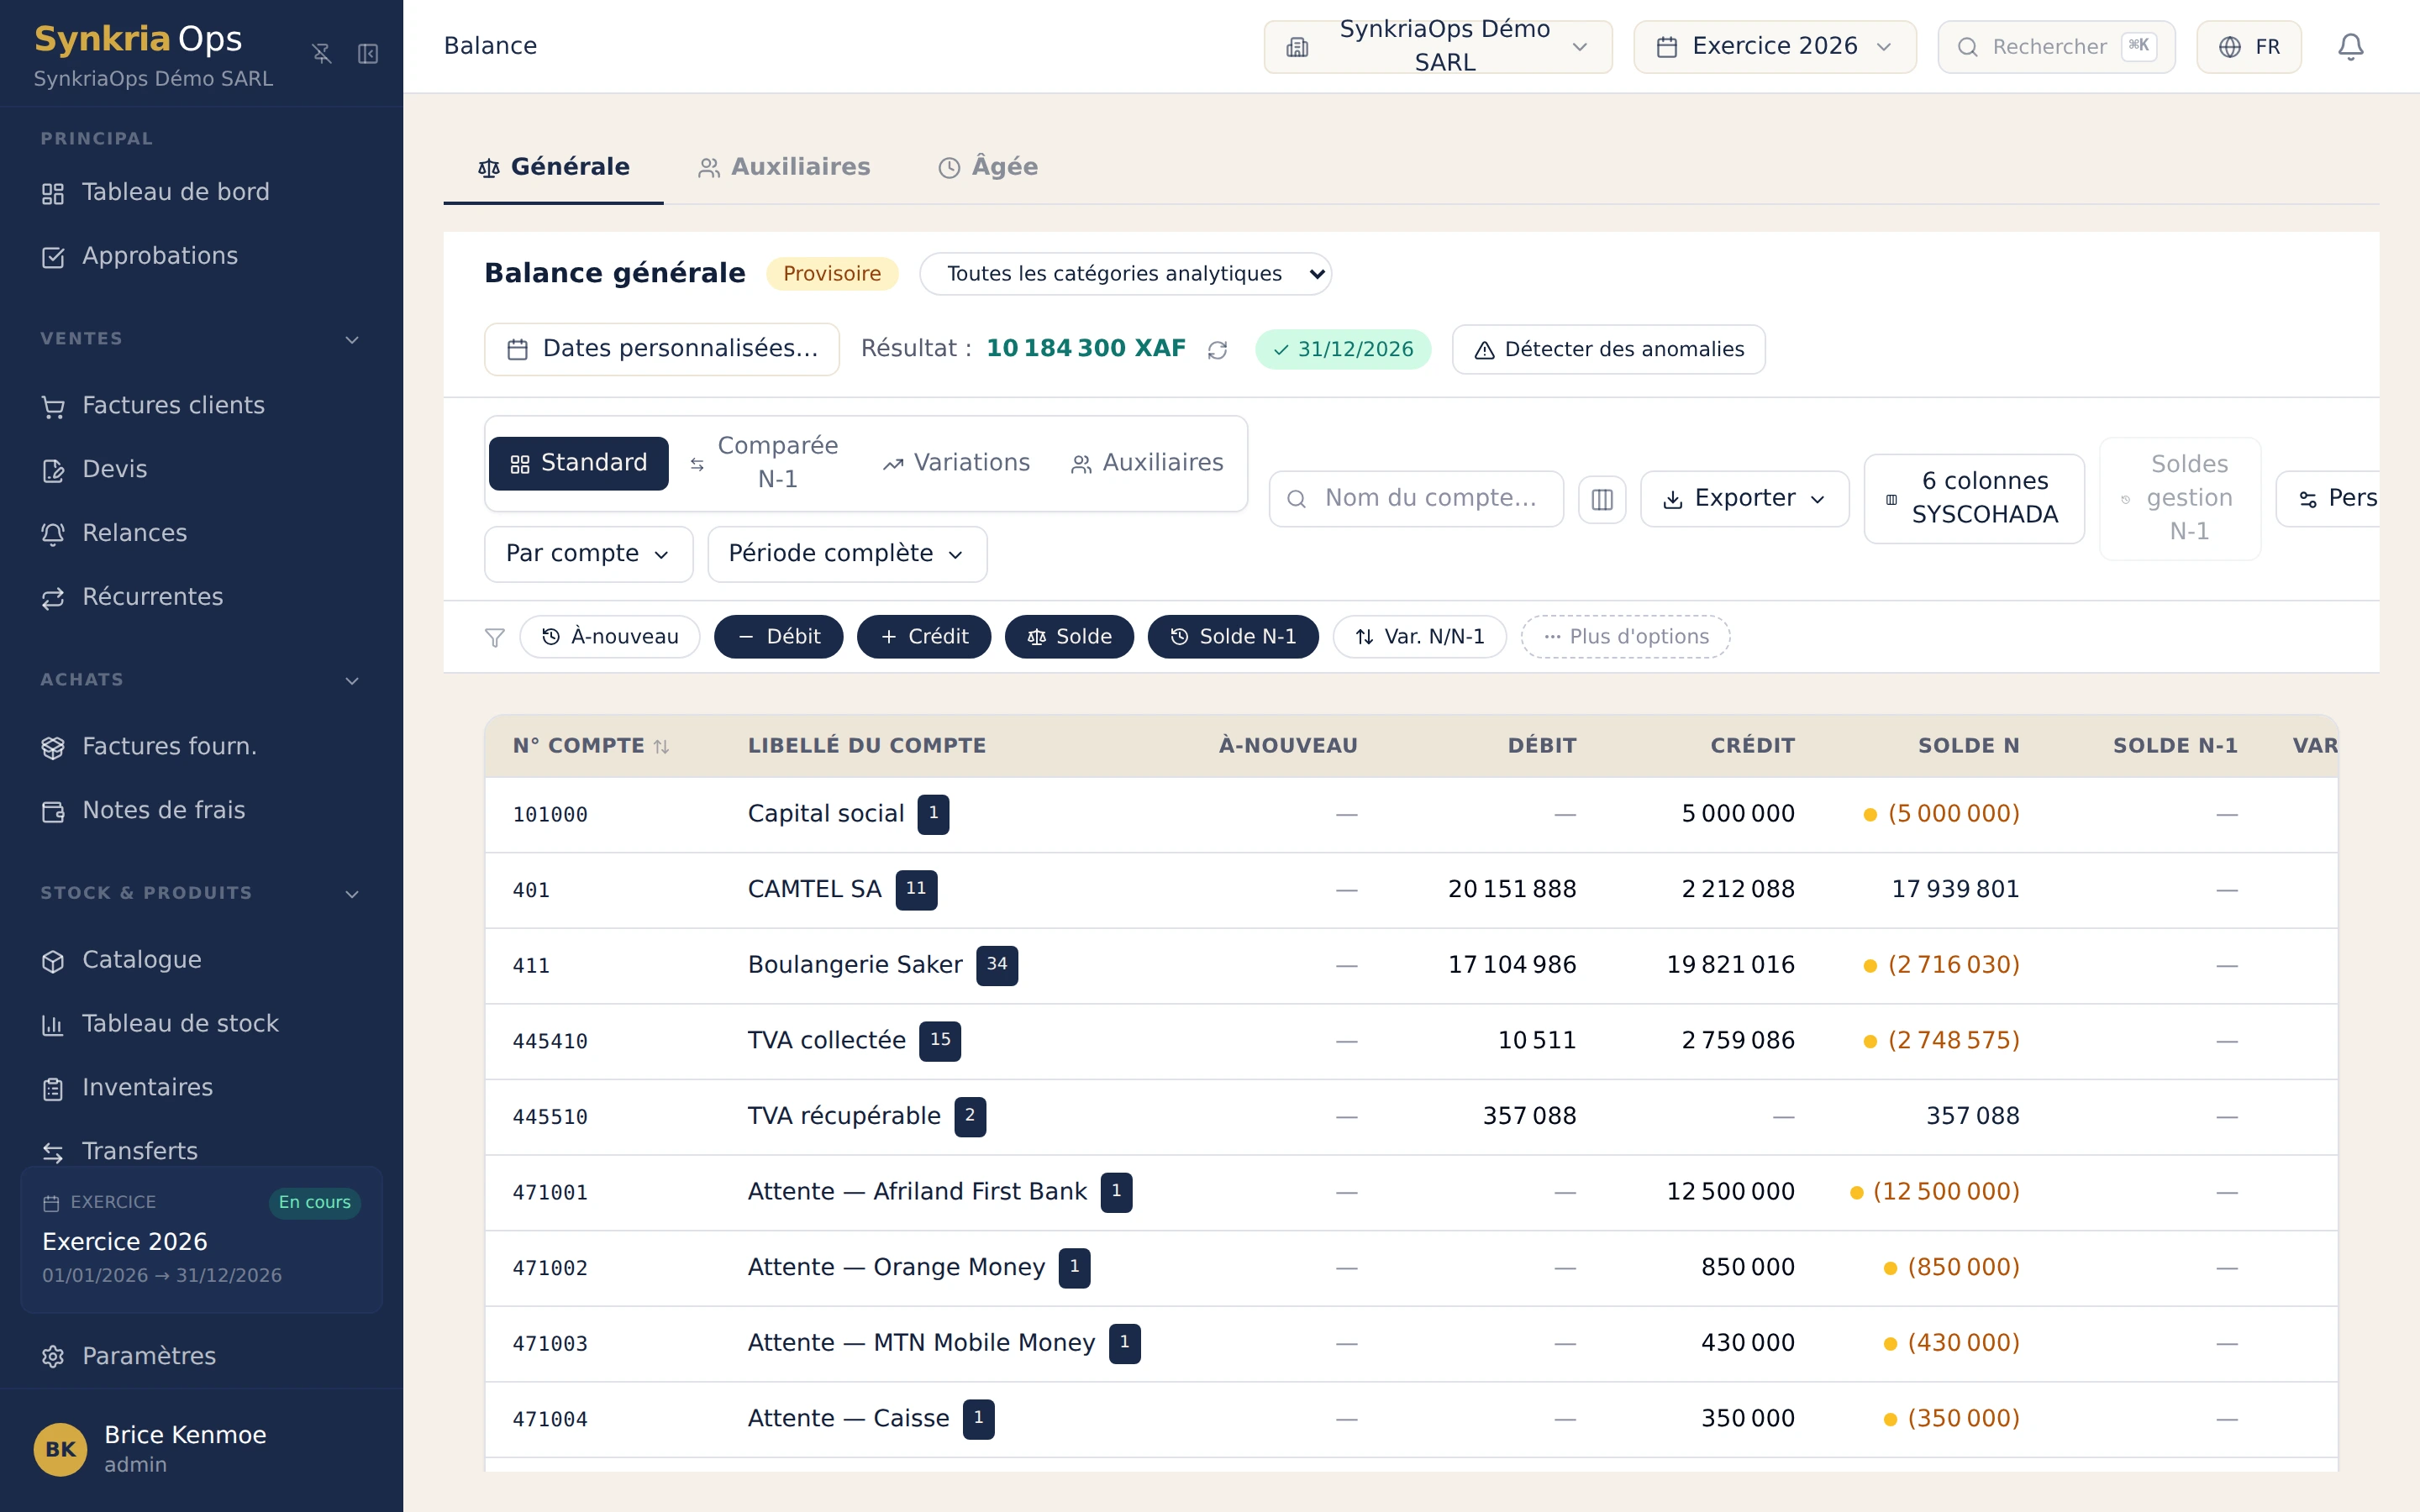Image resolution: width=2420 pixels, height=1512 pixels.
Task: Click the refresh result icon
Action: (1217, 350)
